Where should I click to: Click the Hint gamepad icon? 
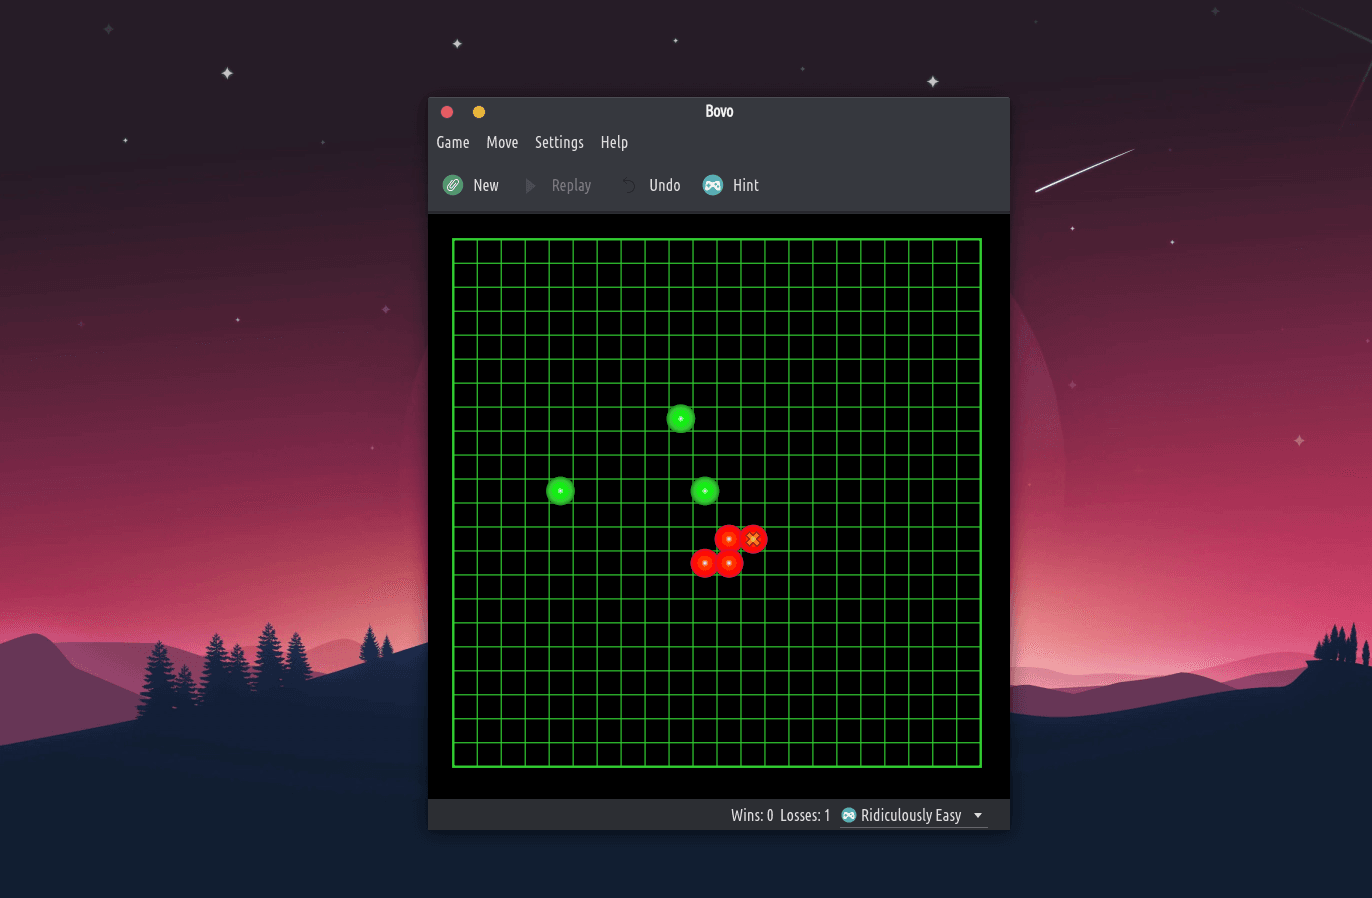point(713,185)
